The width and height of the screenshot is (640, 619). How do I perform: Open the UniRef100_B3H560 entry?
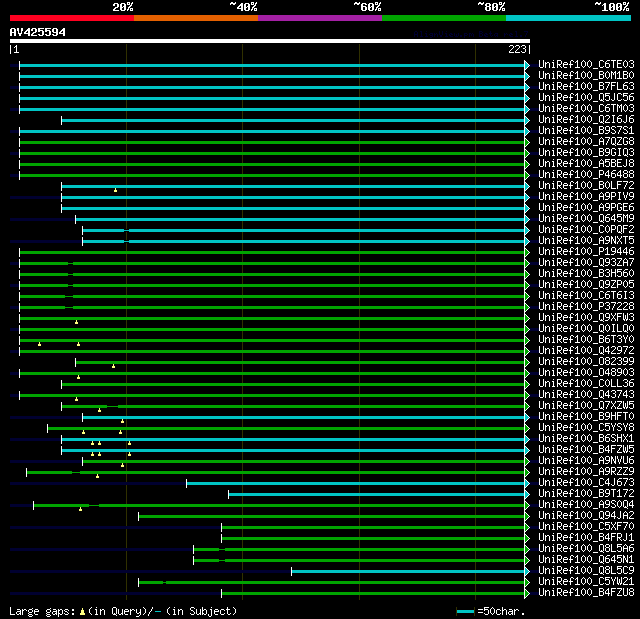[586, 274]
